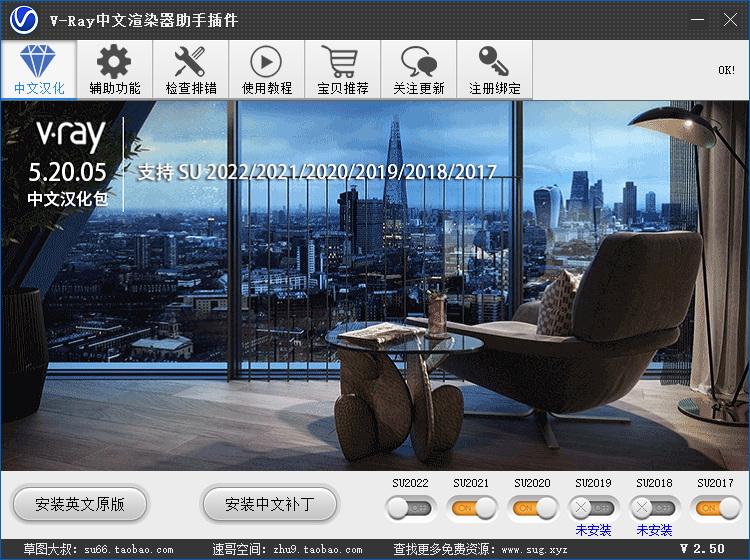Toggle the SU2021 switch
This screenshot has height=560, width=750.
click(x=472, y=508)
